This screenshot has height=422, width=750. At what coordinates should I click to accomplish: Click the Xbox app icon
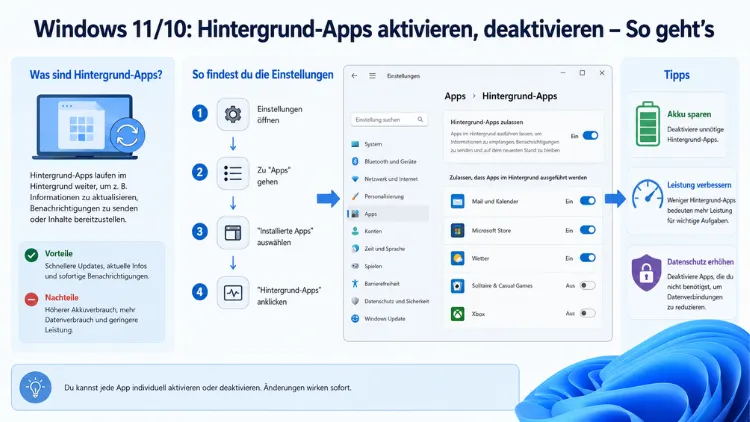point(458,314)
